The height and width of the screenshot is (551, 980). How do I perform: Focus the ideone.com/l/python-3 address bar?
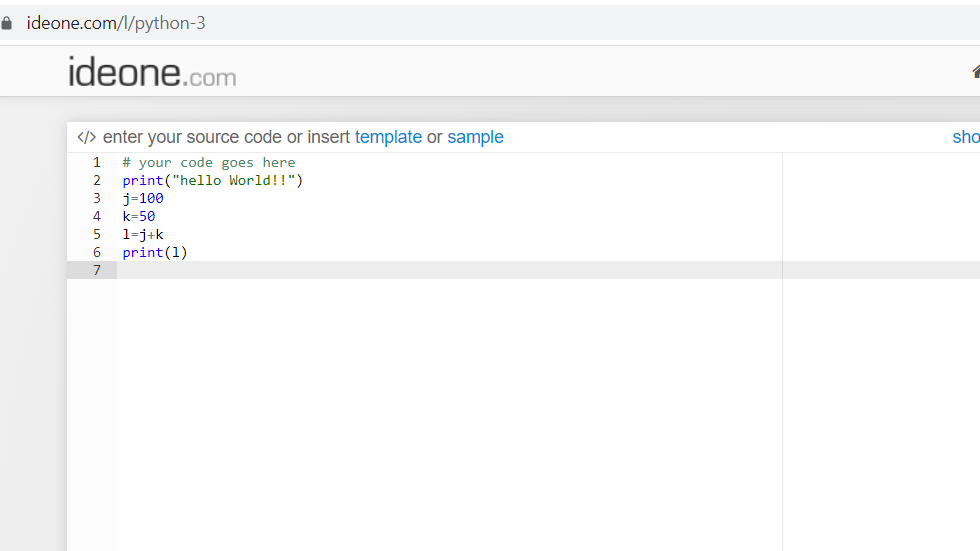click(x=116, y=23)
